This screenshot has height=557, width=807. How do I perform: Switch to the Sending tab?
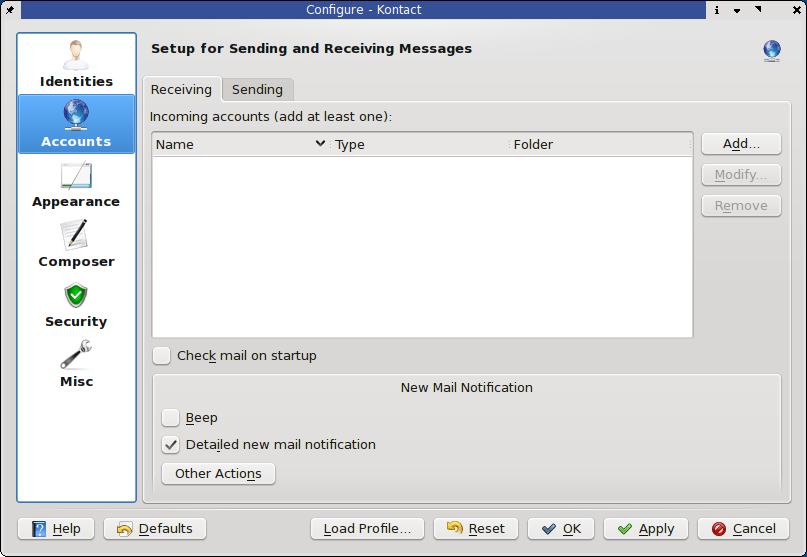(x=257, y=90)
